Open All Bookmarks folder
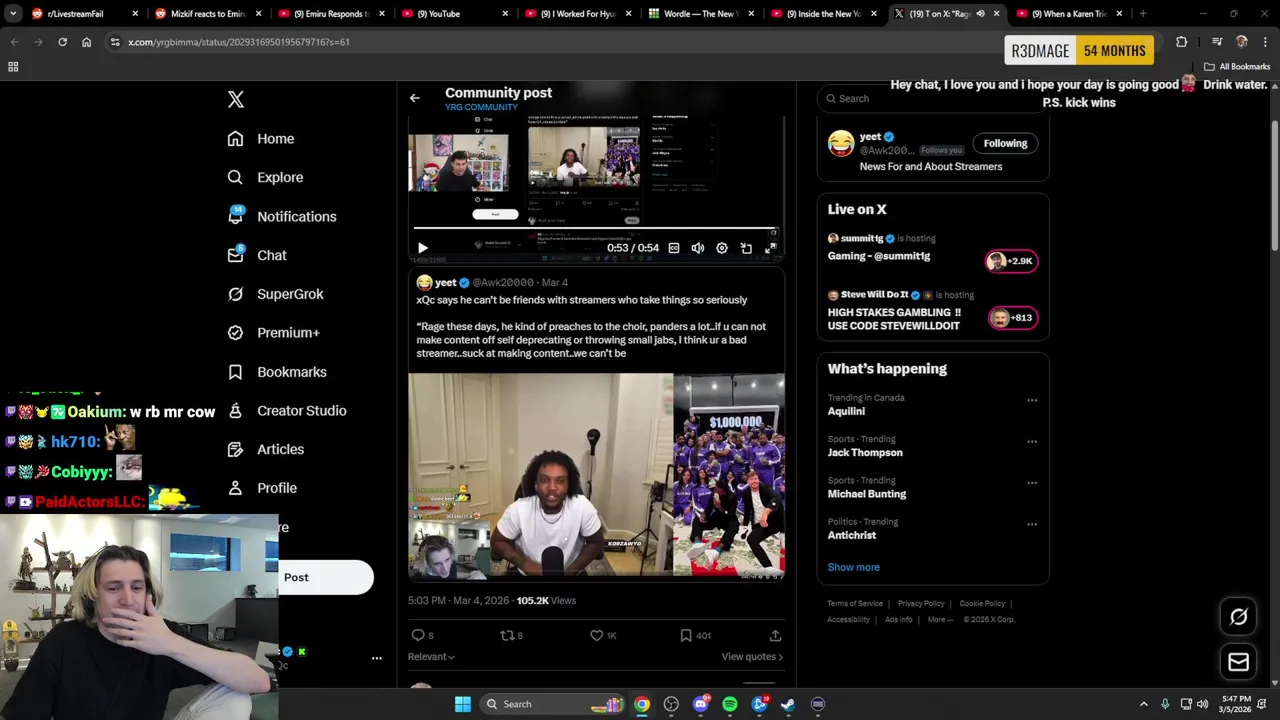1280x720 pixels. 1238,67
